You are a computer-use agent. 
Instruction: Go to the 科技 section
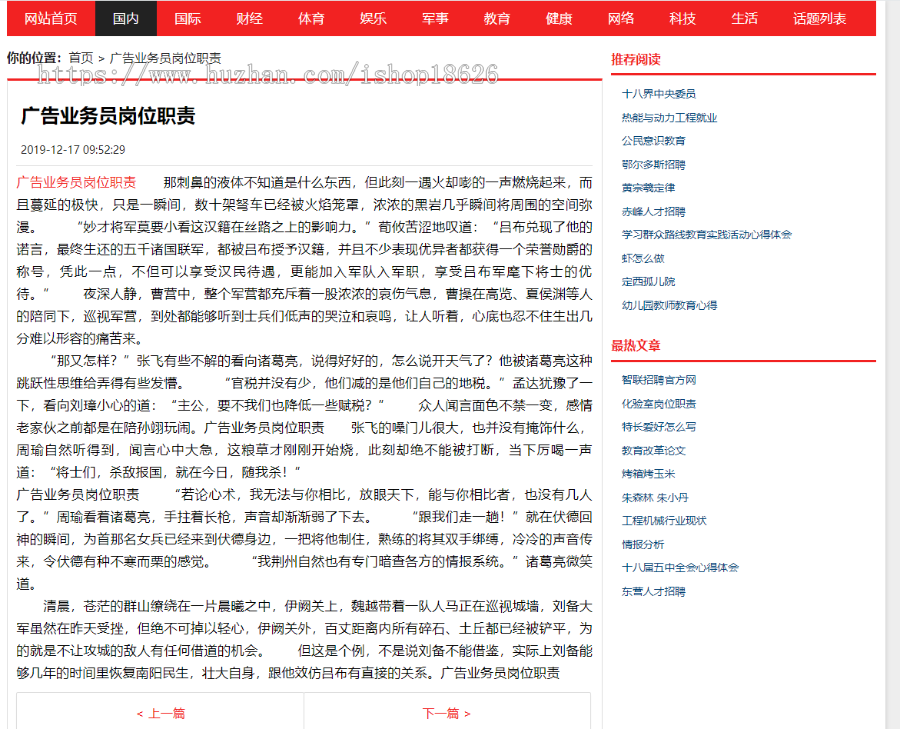683,19
